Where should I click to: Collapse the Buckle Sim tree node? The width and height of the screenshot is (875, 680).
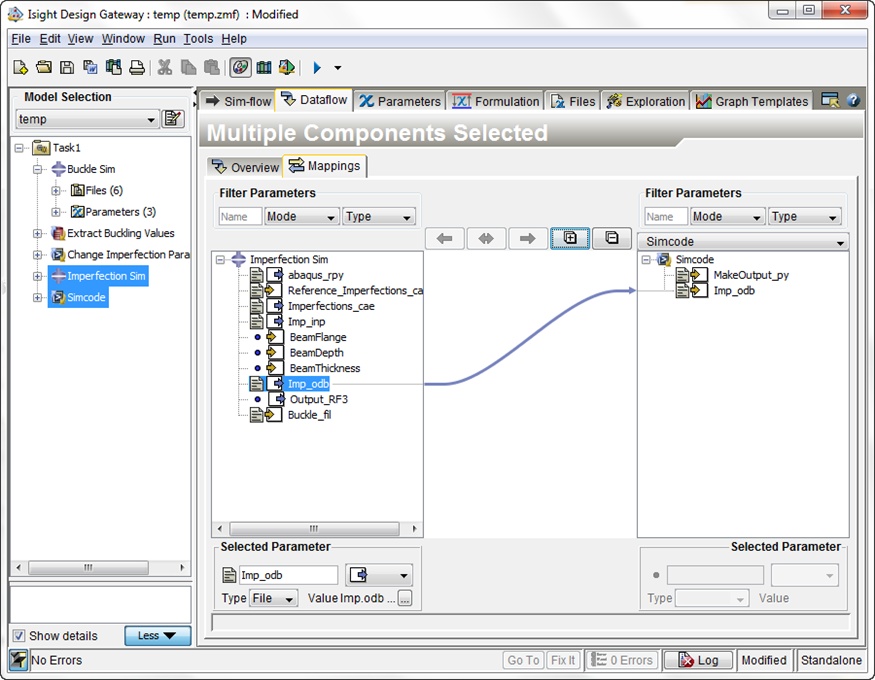[37, 169]
